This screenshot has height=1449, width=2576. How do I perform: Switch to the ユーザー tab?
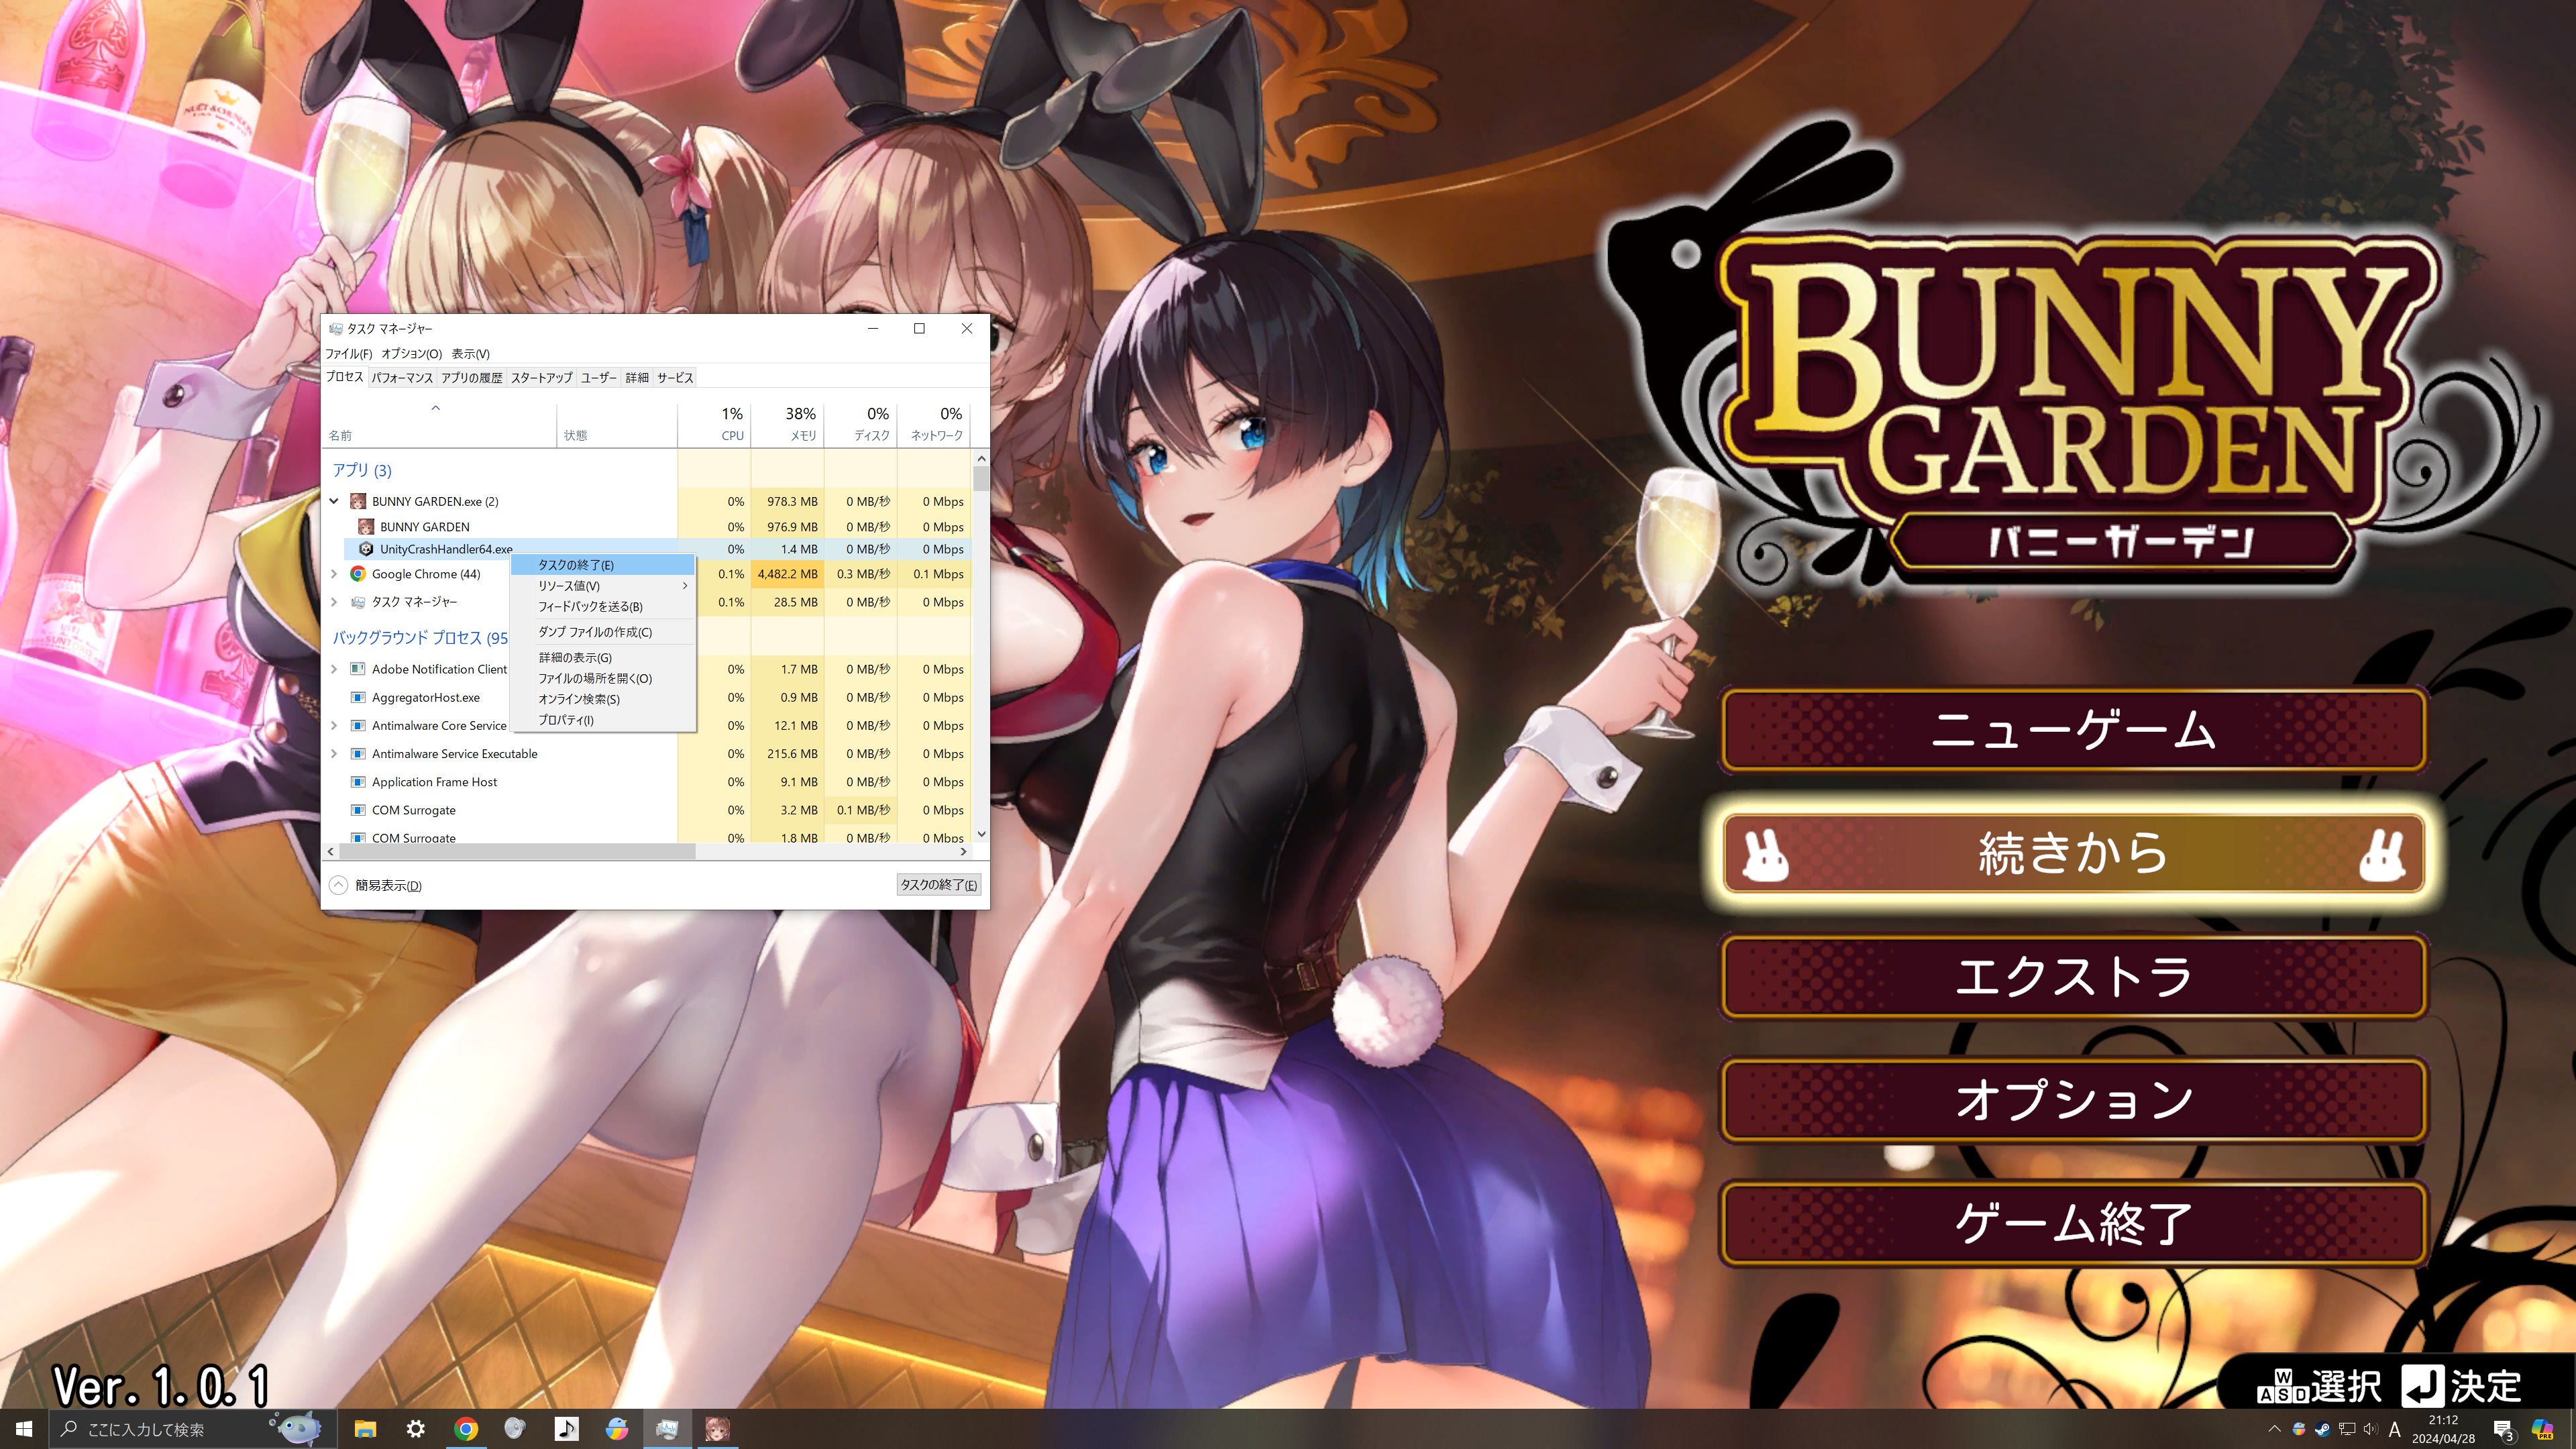coord(599,378)
